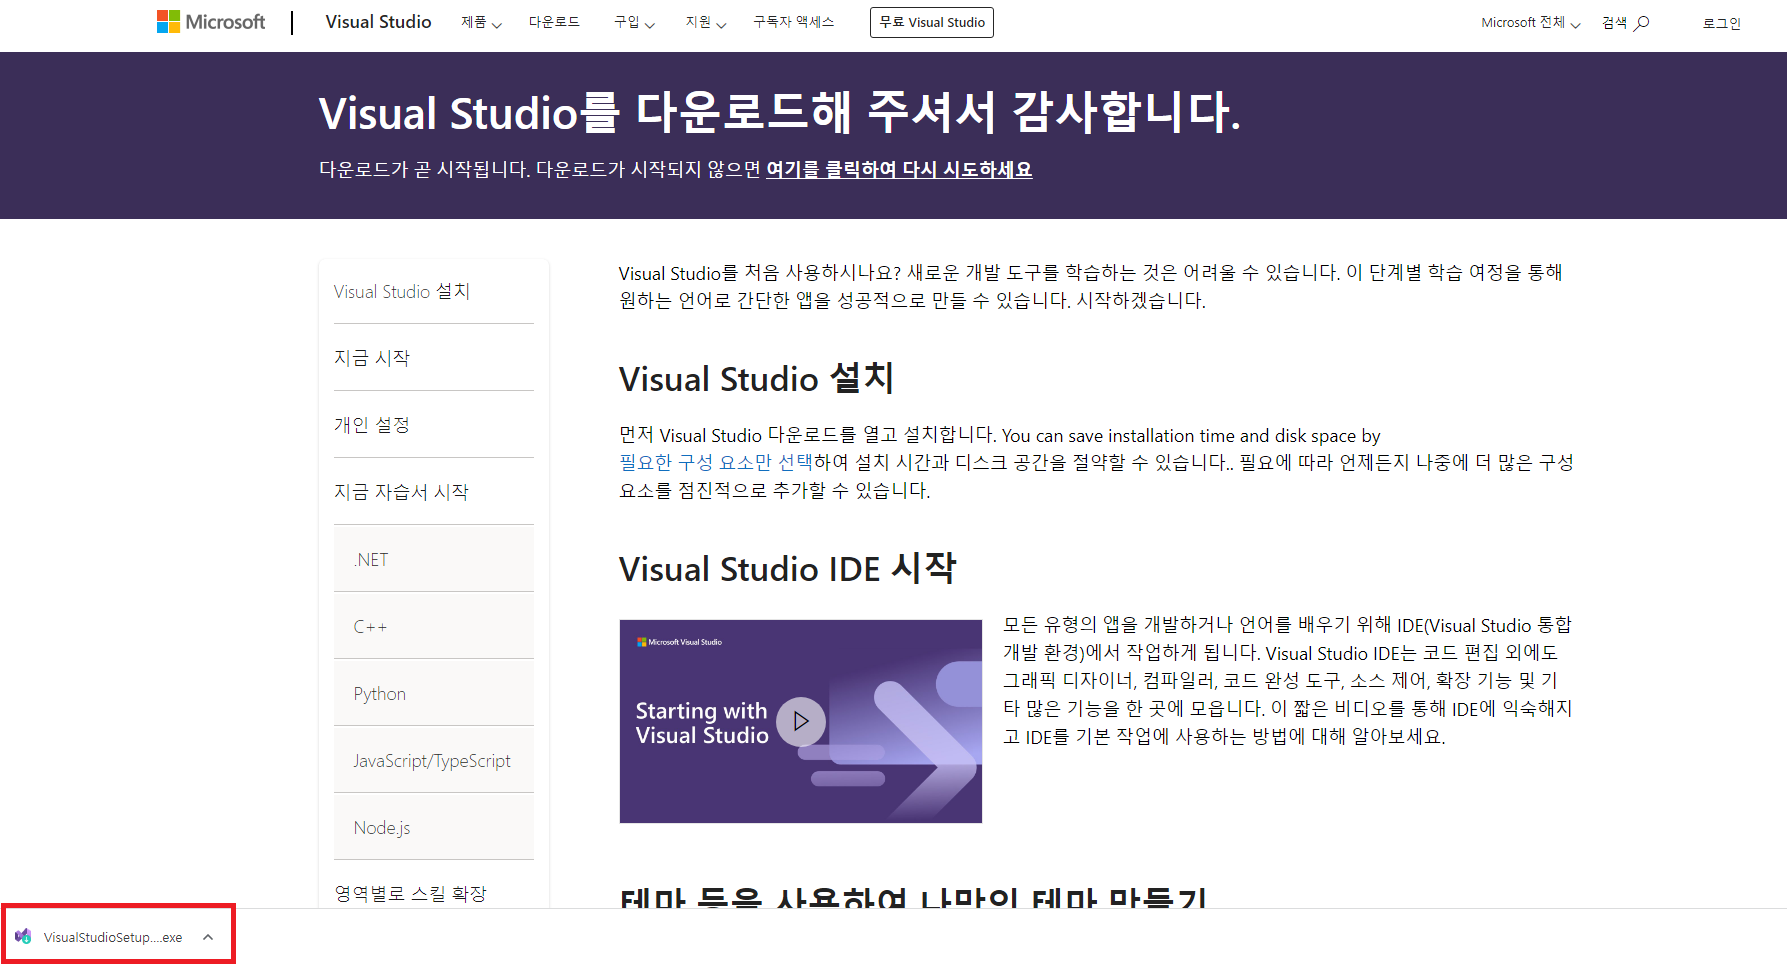This screenshot has width=1787, height=965.
Task: Expand the download item options chevron
Action: [x=208, y=937]
